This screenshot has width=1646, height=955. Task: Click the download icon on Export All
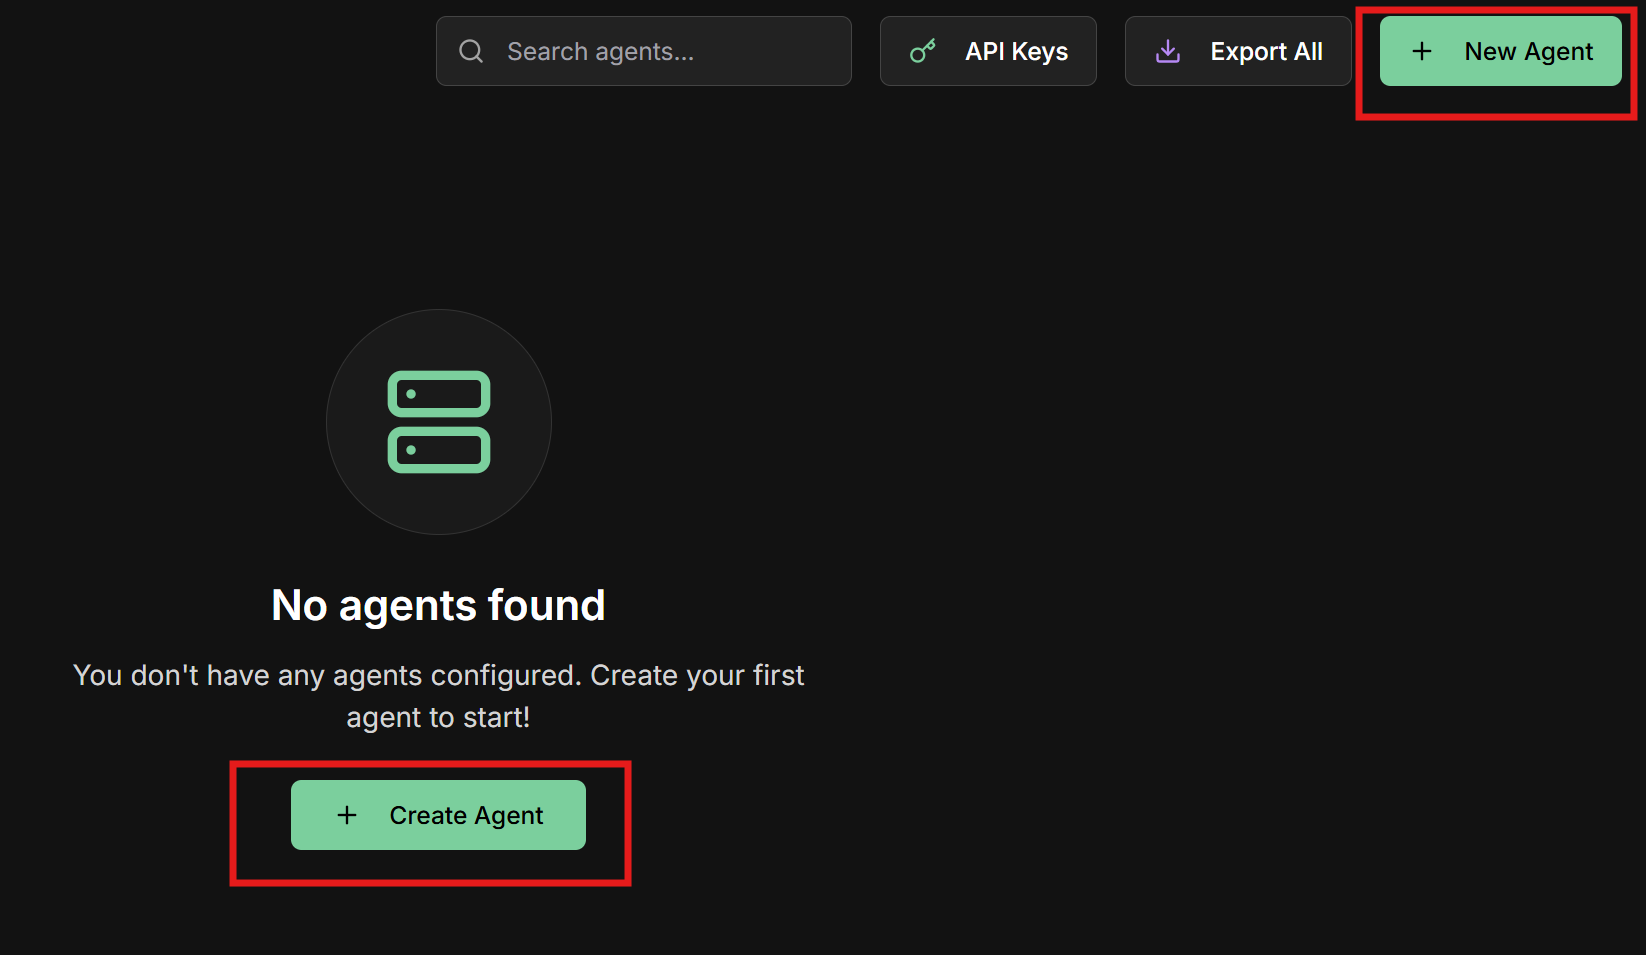(x=1166, y=50)
